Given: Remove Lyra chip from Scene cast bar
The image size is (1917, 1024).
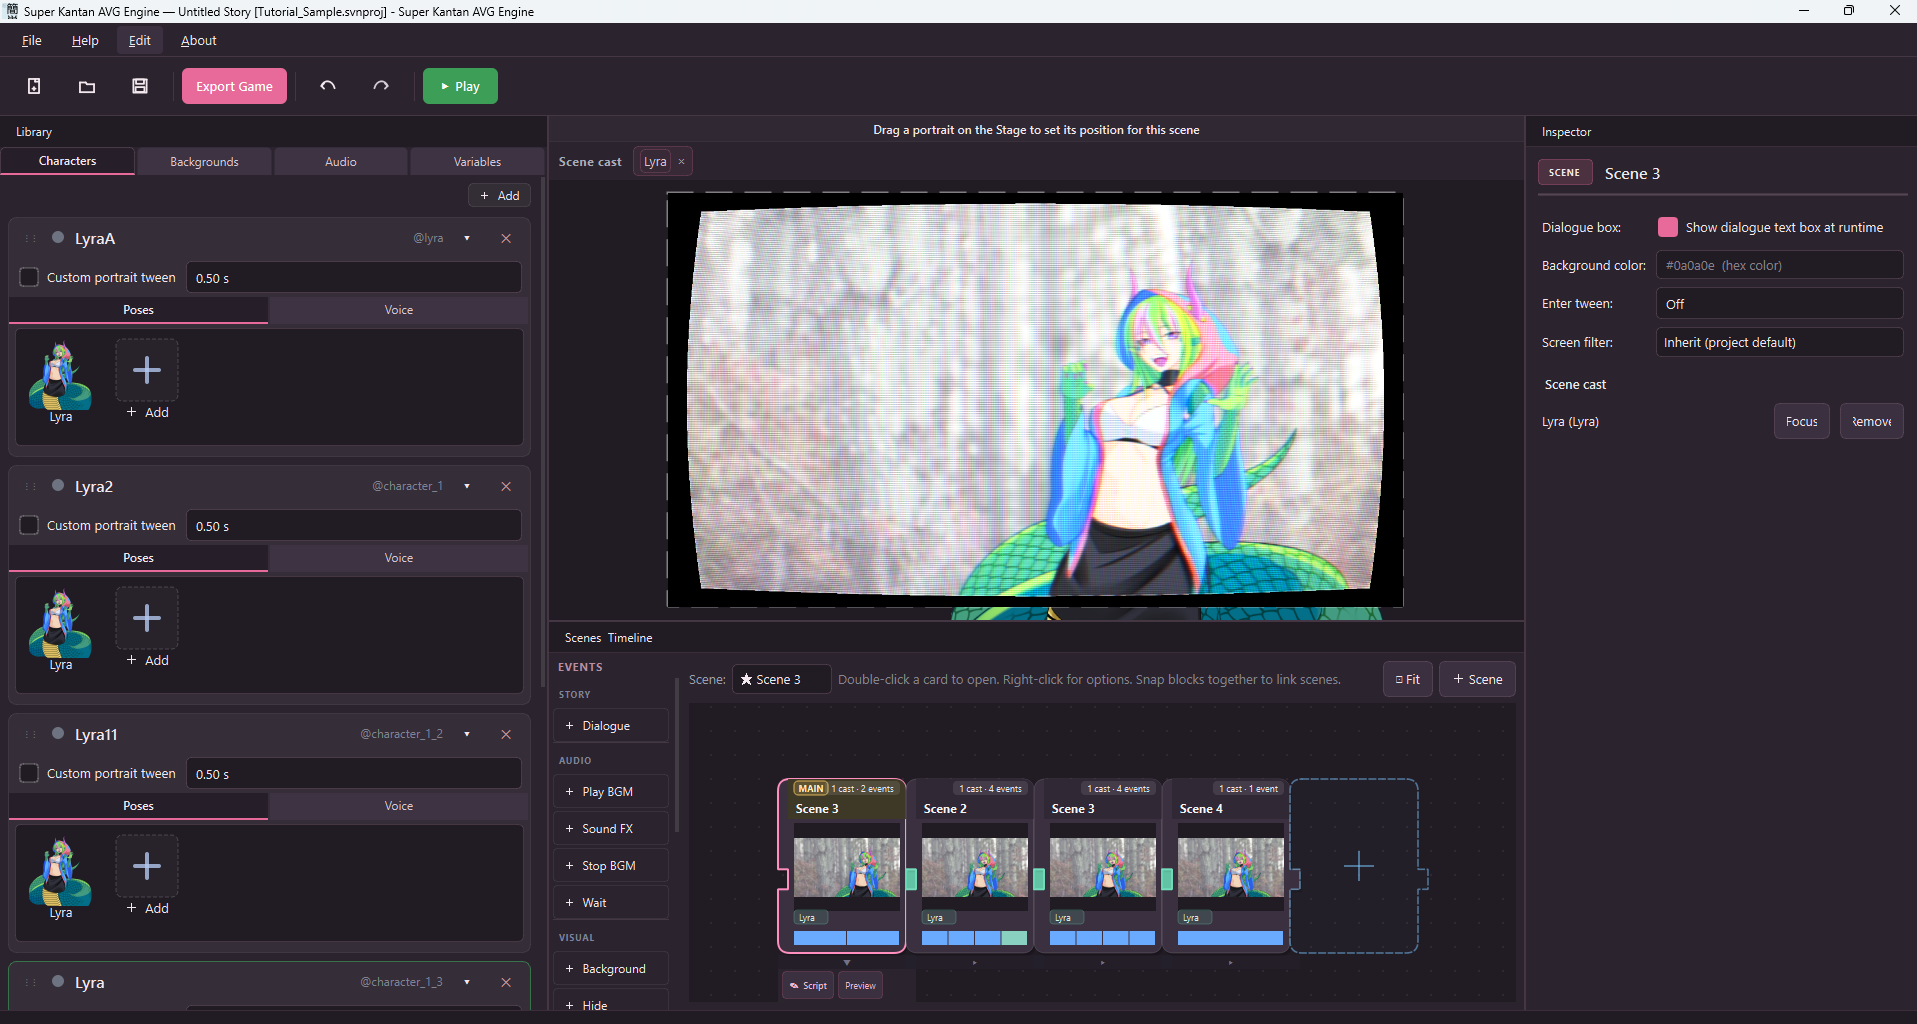Looking at the screenshot, I should point(682,161).
